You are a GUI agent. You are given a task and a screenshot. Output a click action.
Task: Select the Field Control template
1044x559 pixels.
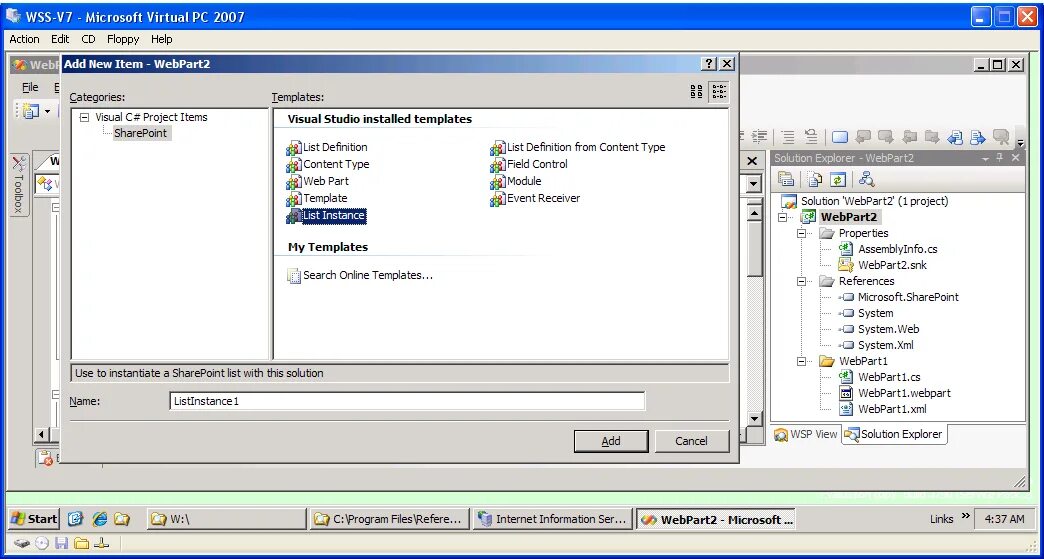point(529,164)
